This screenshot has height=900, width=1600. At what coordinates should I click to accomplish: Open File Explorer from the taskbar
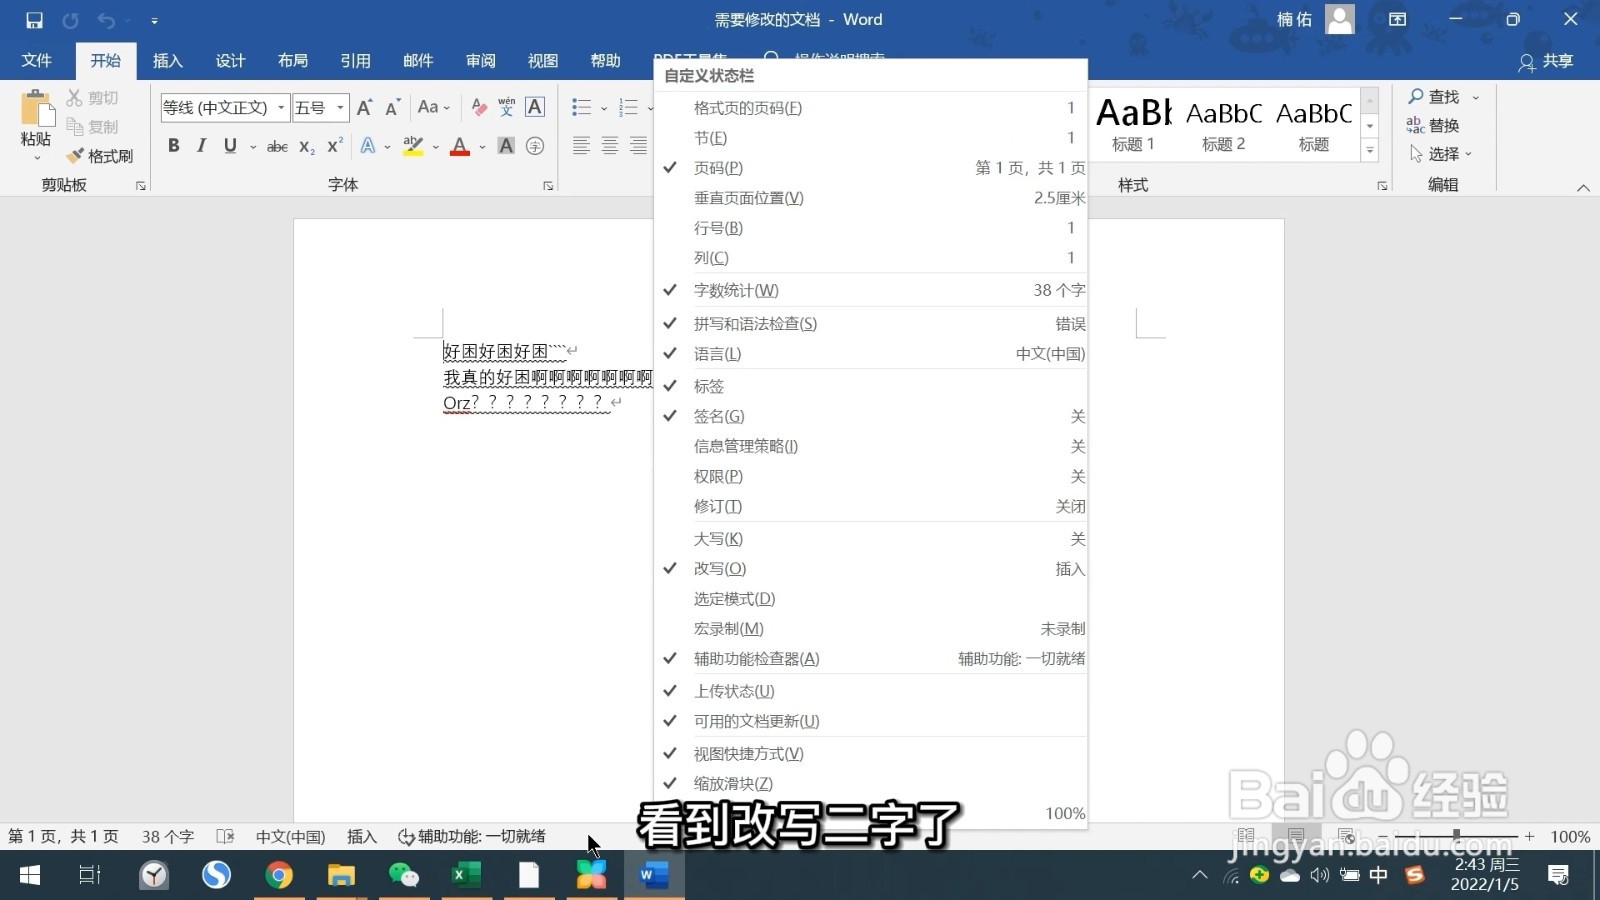click(x=341, y=875)
